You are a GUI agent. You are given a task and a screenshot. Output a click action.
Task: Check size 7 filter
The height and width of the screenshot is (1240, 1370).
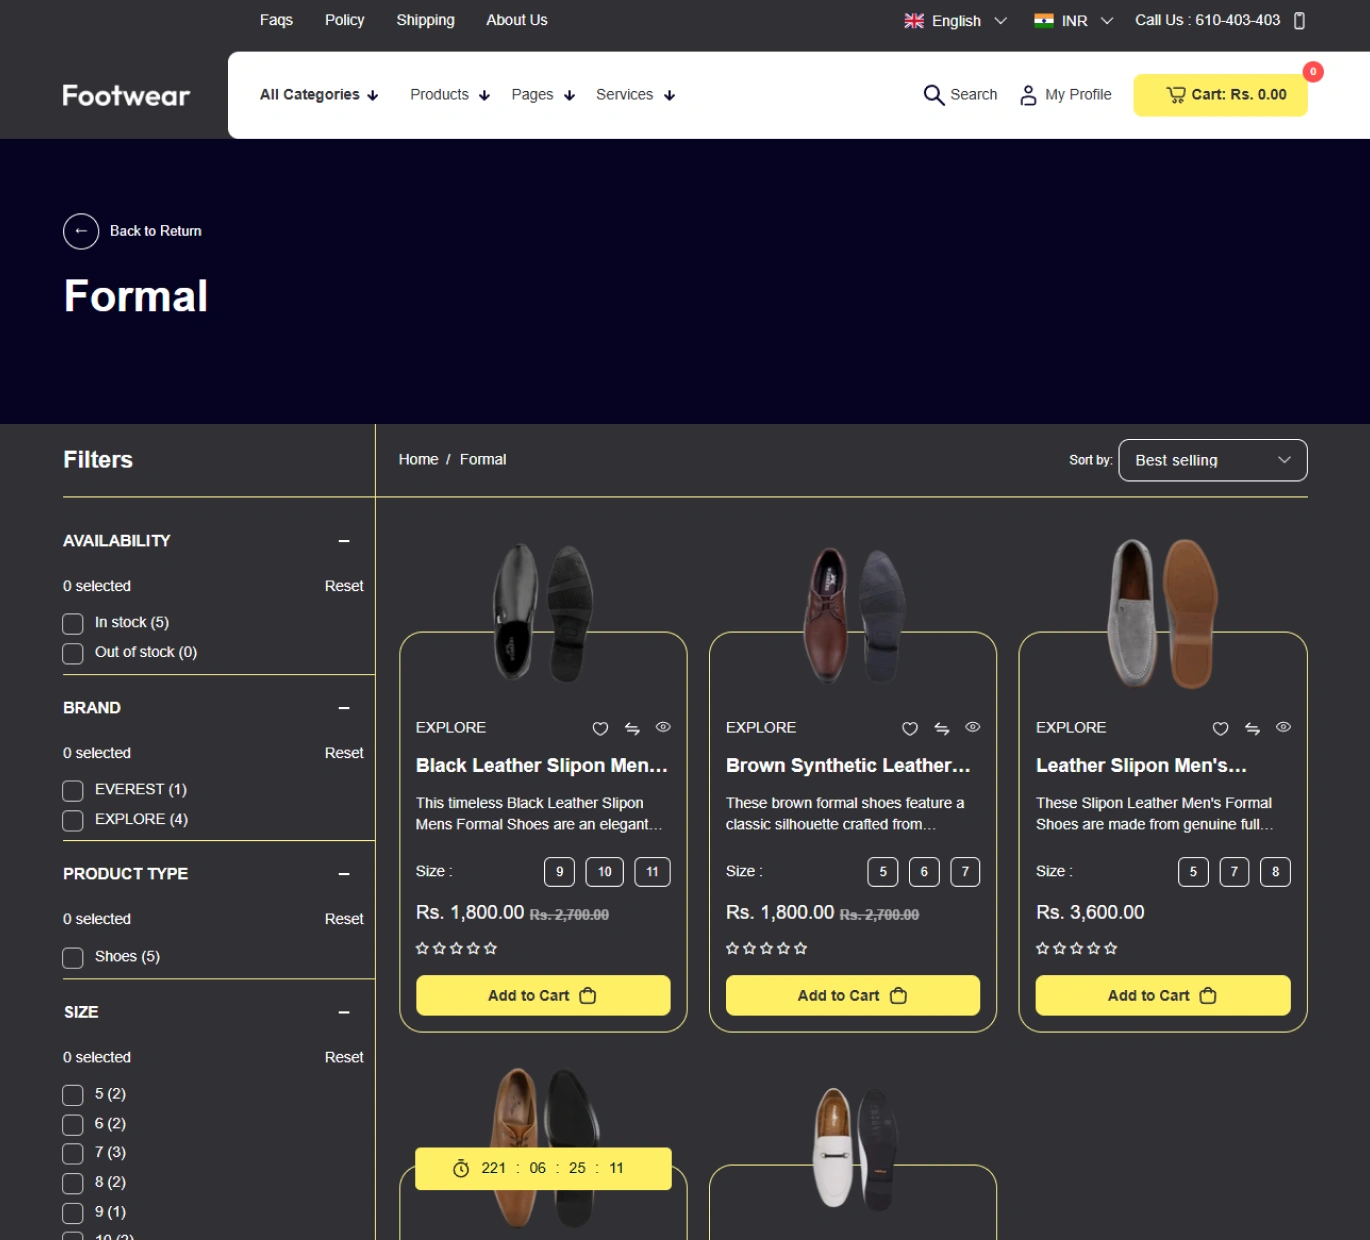73,1154
